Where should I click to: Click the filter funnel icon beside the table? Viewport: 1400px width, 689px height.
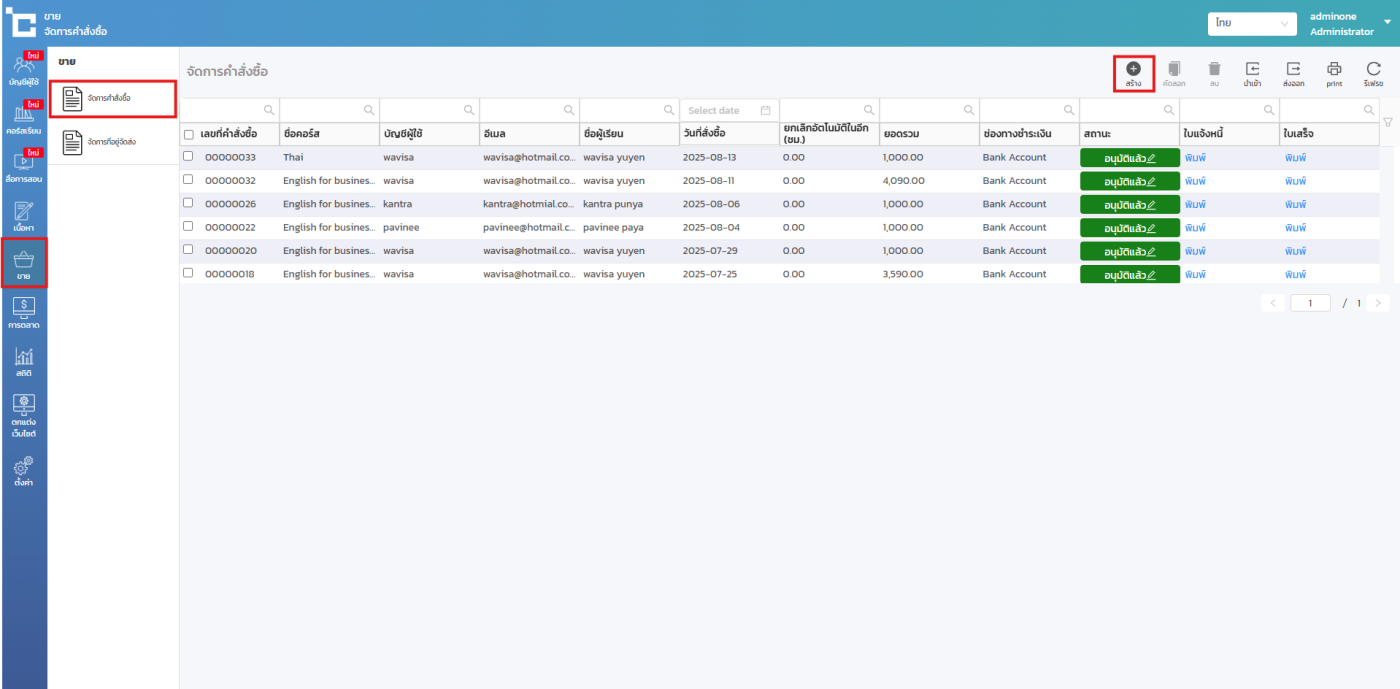click(1387, 122)
